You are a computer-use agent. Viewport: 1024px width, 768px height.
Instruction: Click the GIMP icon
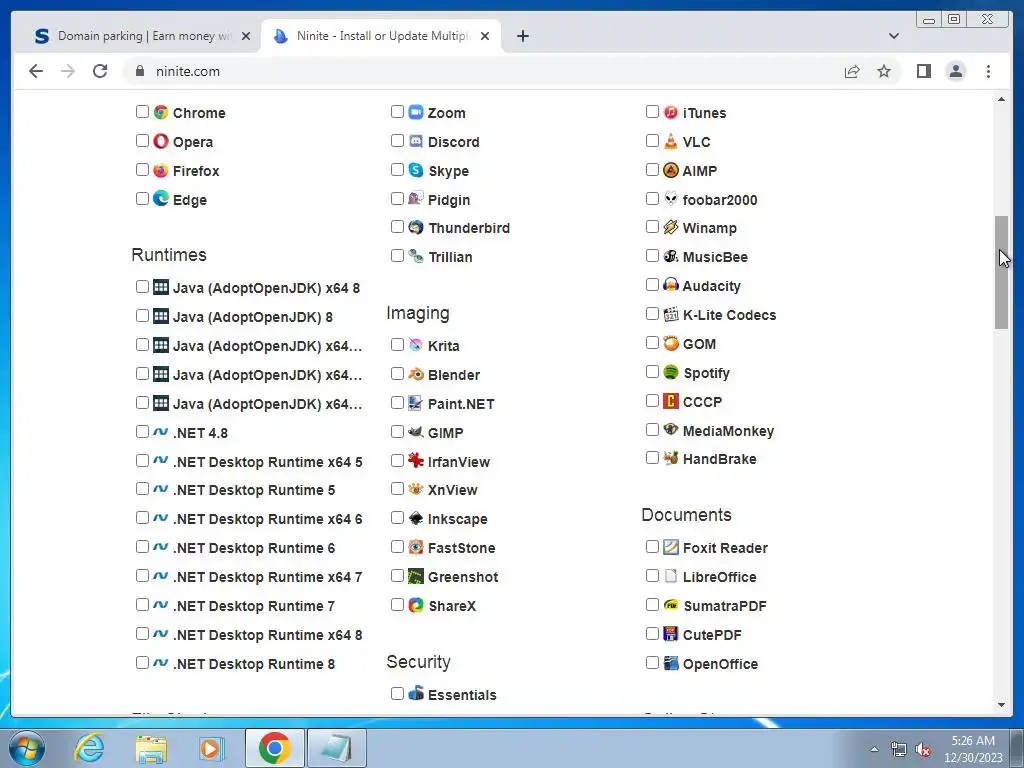pos(416,432)
